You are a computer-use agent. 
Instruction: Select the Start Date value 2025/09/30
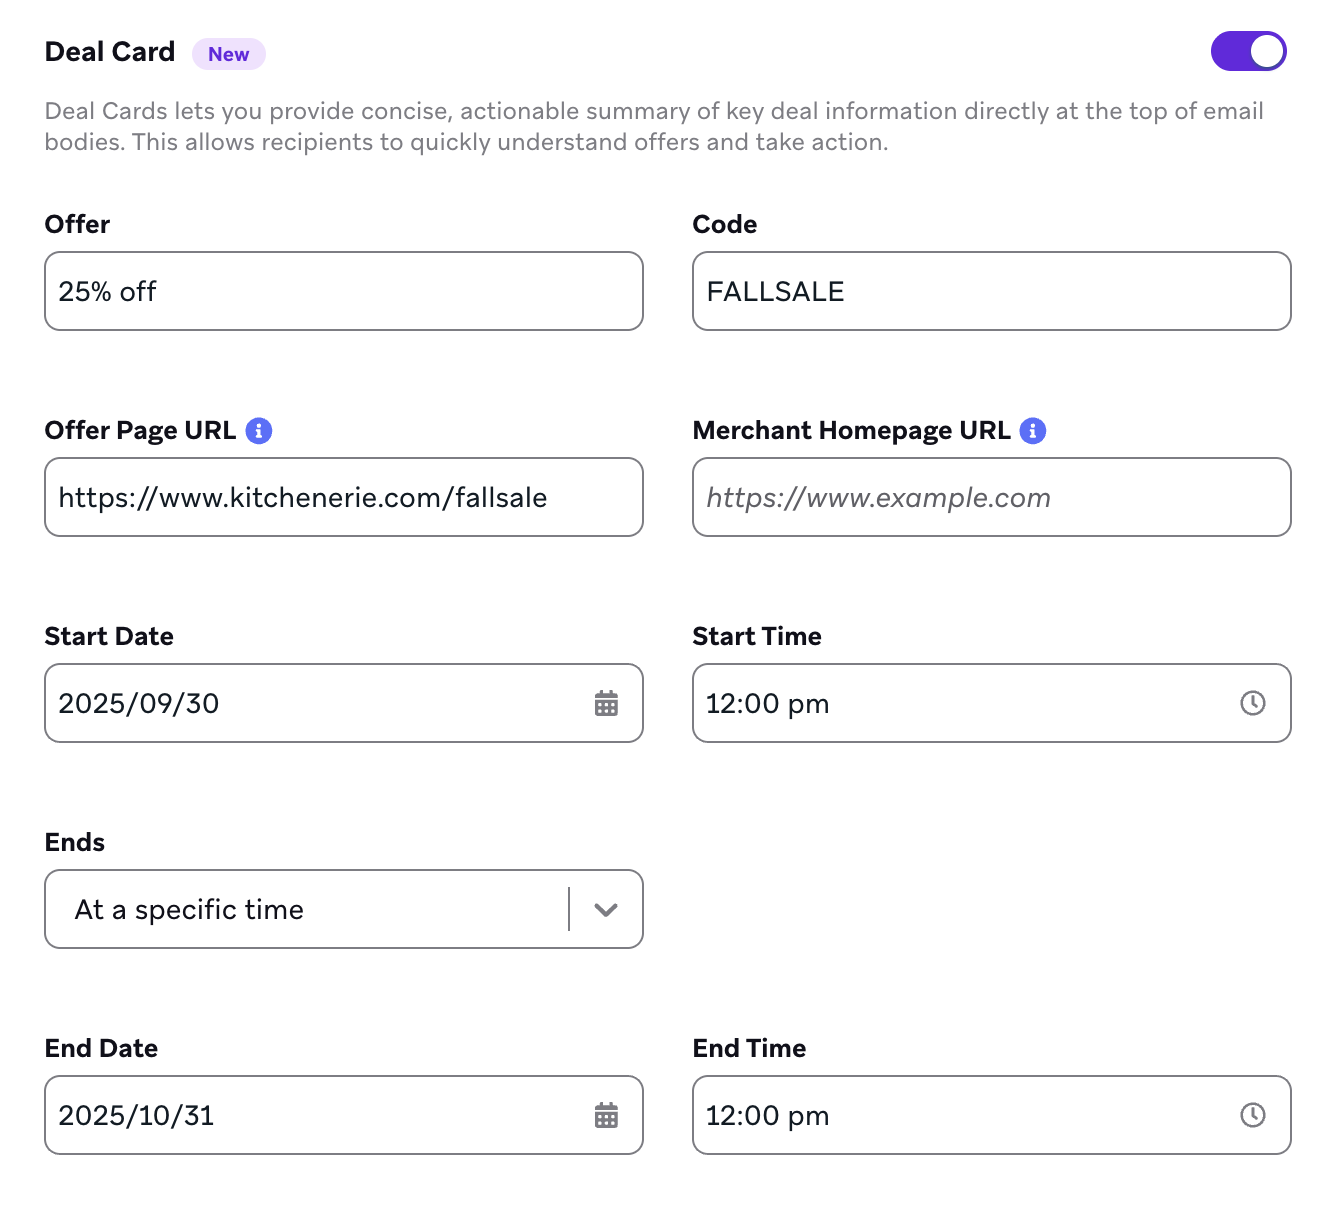point(300,703)
